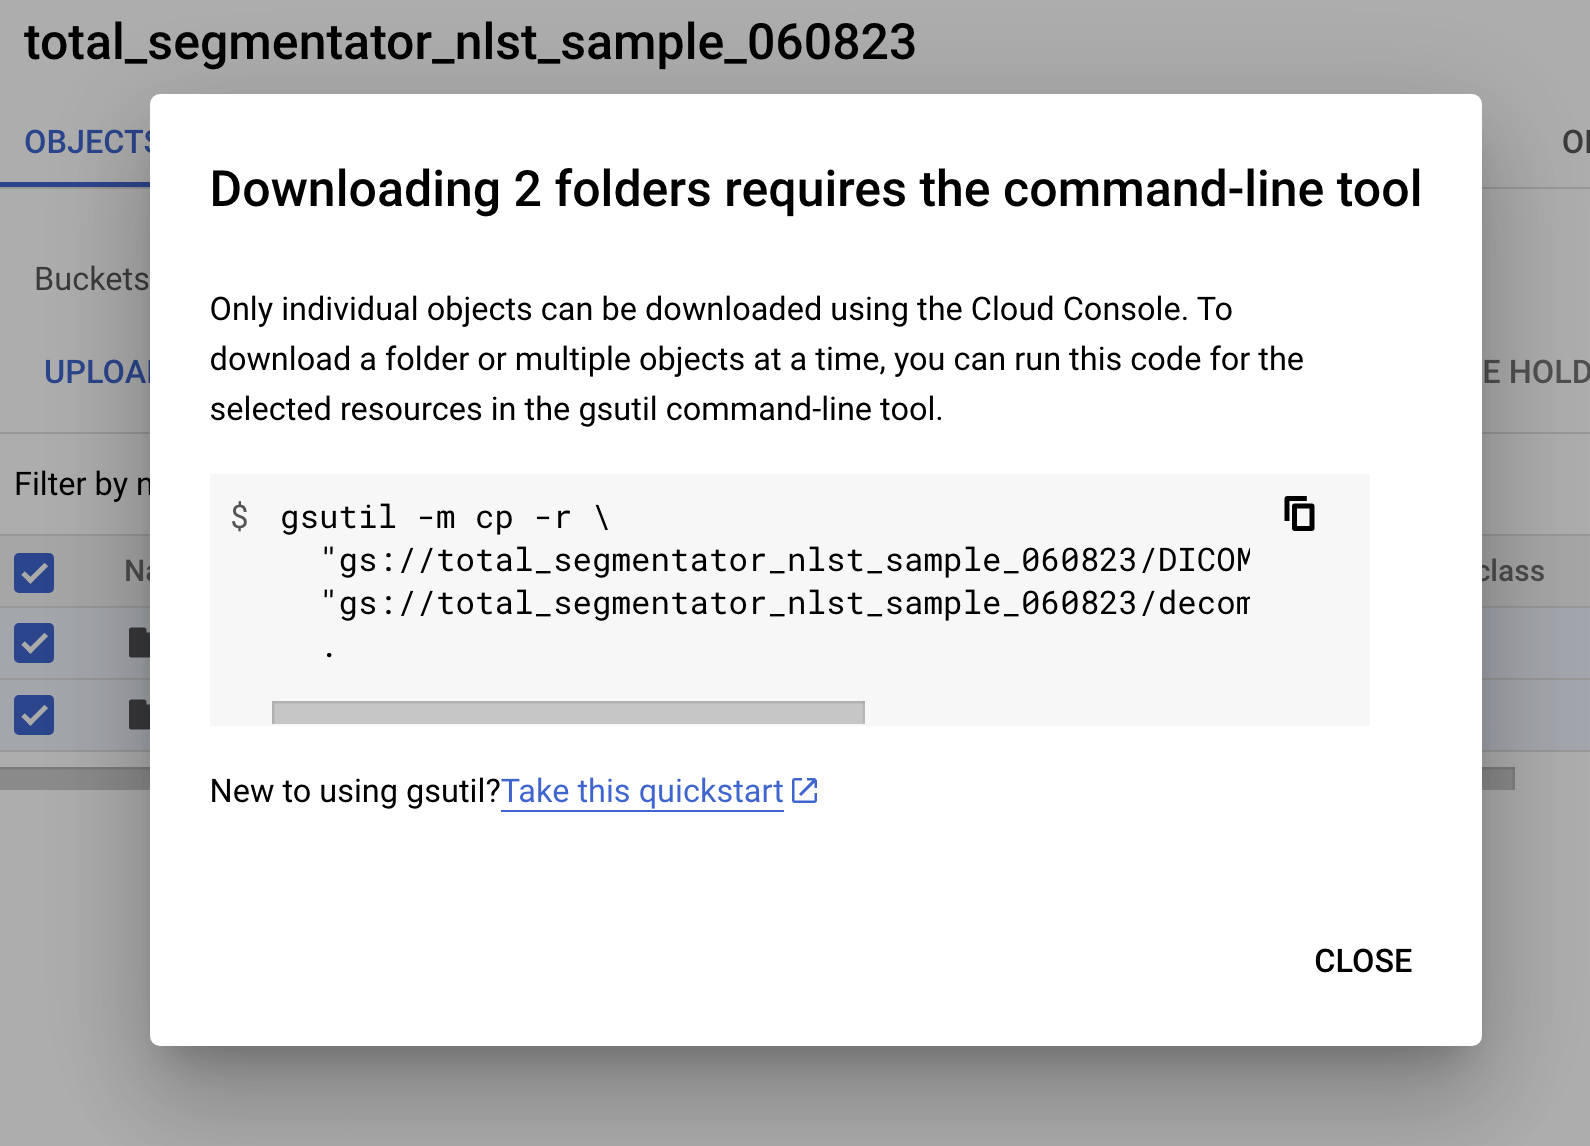The height and width of the screenshot is (1146, 1590).
Task: Click the code block horizontal scrollbar
Action: click(x=567, y=711)
